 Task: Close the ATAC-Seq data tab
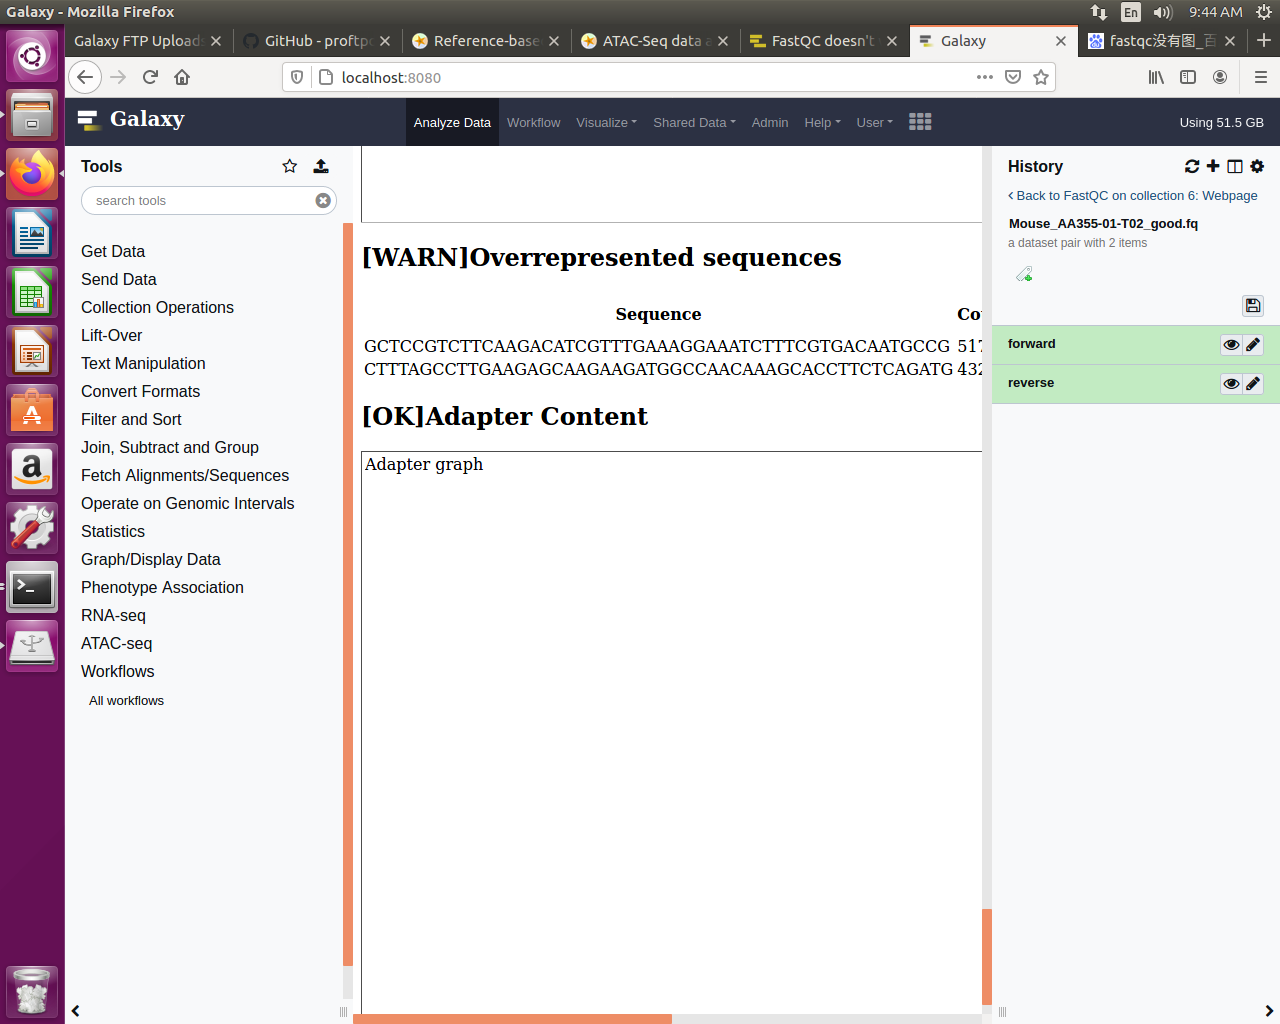723,41
